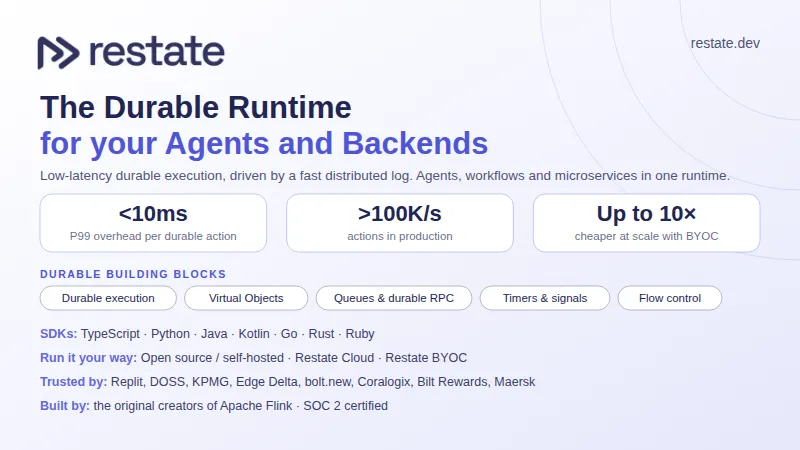The image size is (800, 450).
Task: Open the restate.dev link
Action: (725, 43)
